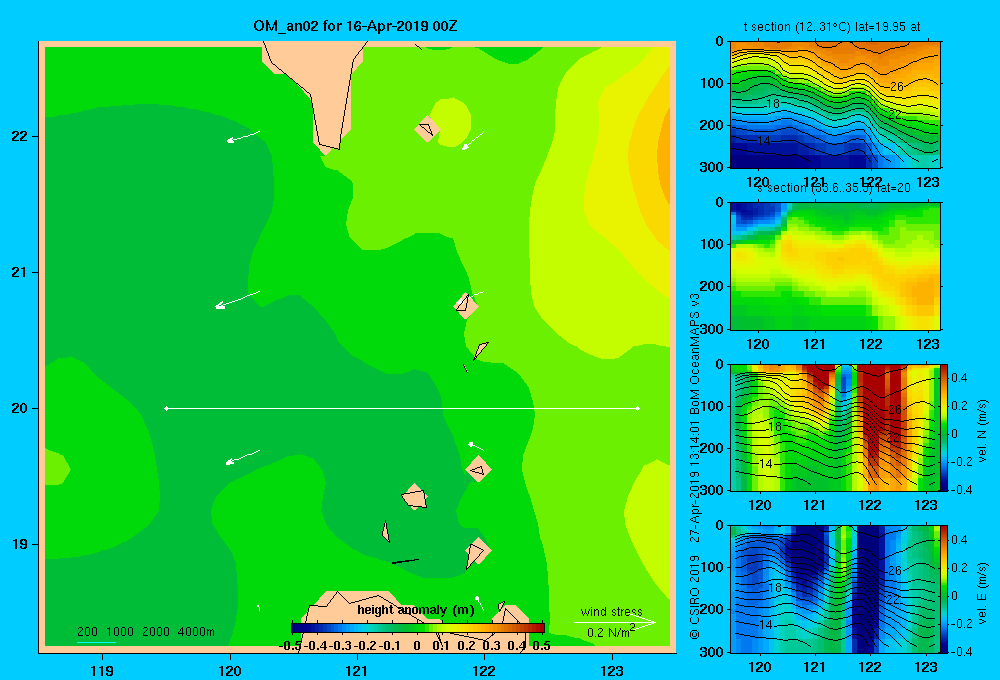Viewport: 1000px width, 680px height.
Task: Click the small island near 22°N 121.5°E
Action: click(x=427, y=129)
